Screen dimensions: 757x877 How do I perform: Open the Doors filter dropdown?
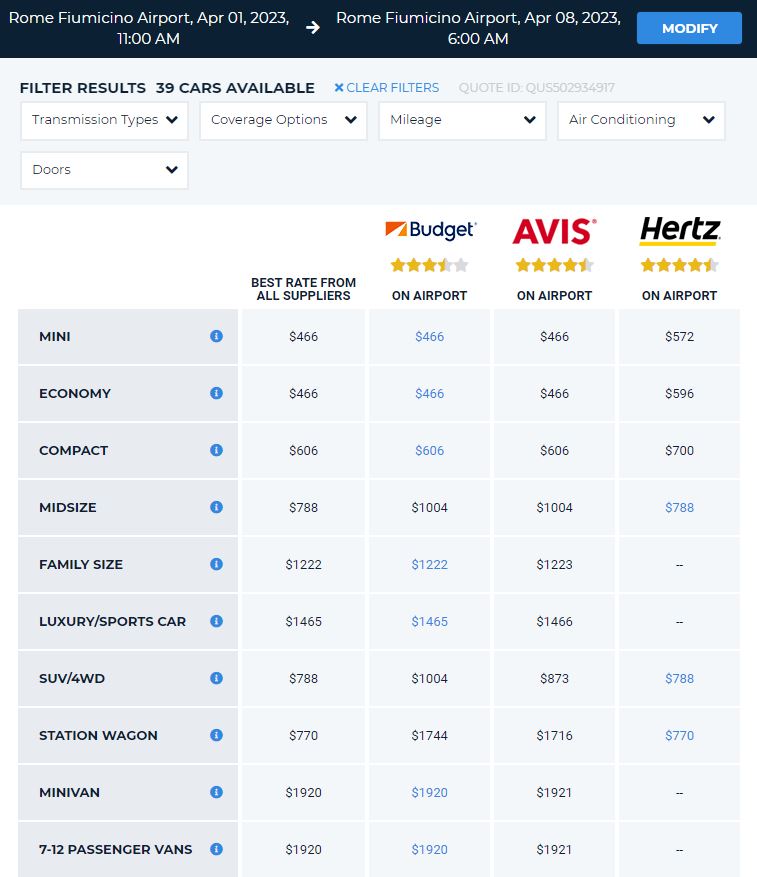pyautogui.click(x=104, y=170)
